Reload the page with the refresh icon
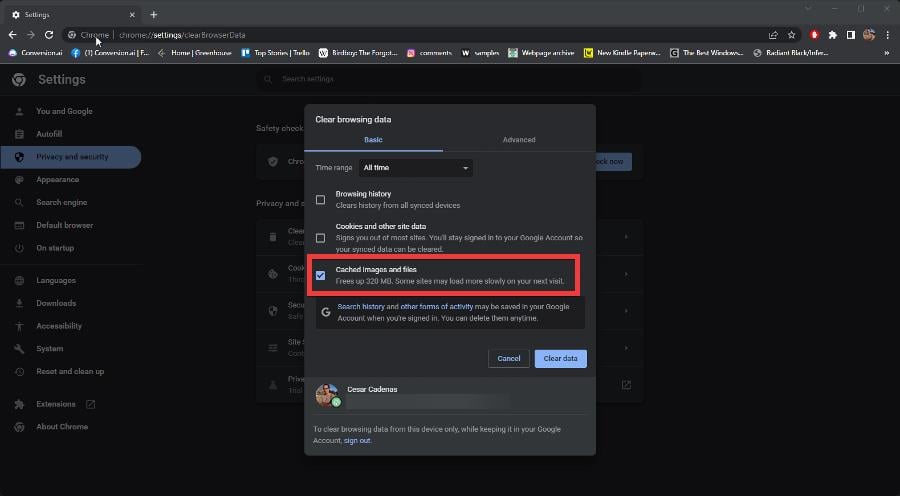The image size is (900, 496). click(49, 35)
